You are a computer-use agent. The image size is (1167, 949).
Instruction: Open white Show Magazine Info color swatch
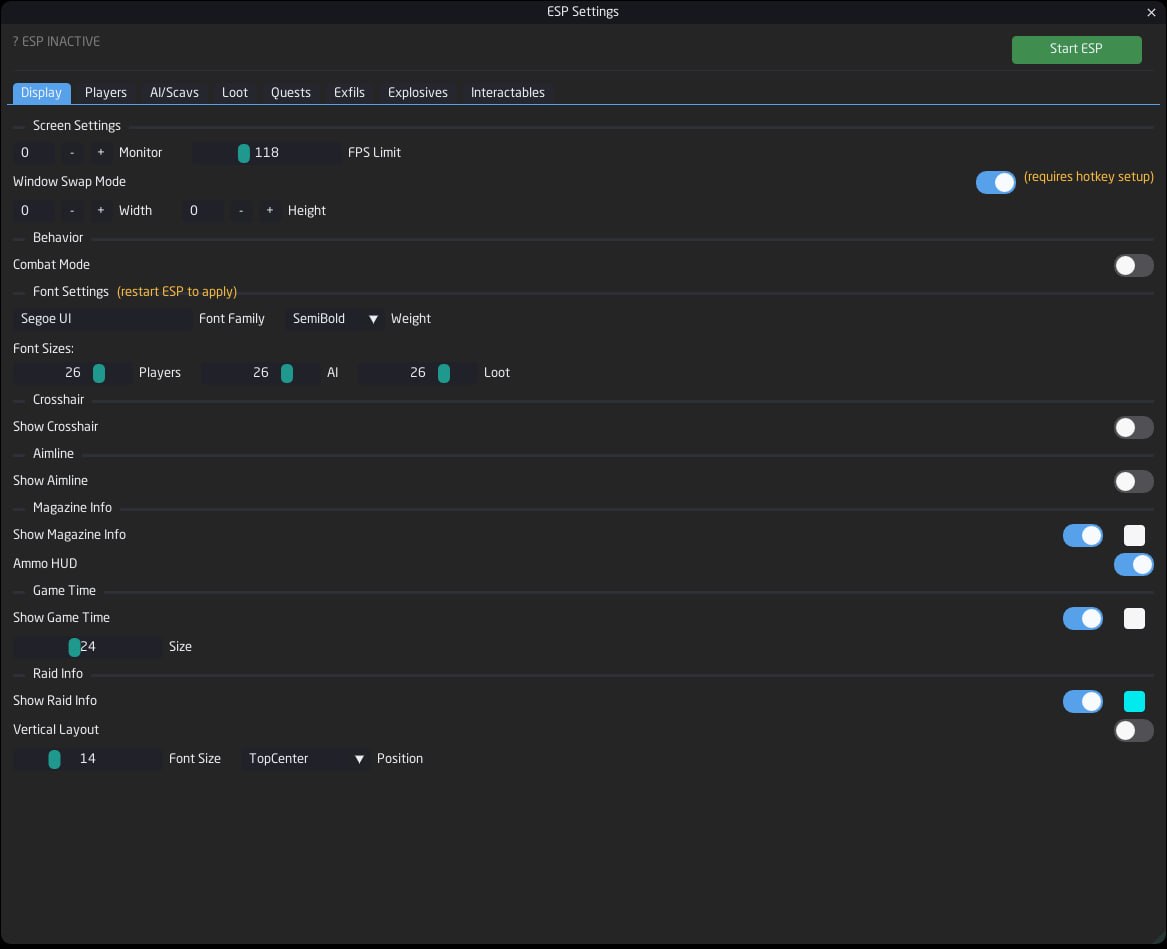1134,535
